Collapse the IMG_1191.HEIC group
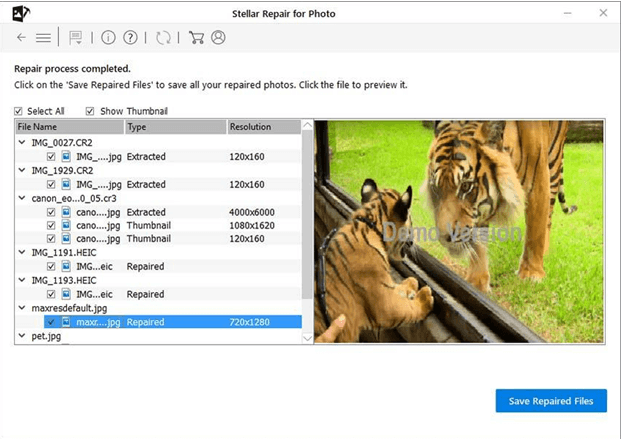The width and height of the screenshot is (621, 439). tap(22, 253)
